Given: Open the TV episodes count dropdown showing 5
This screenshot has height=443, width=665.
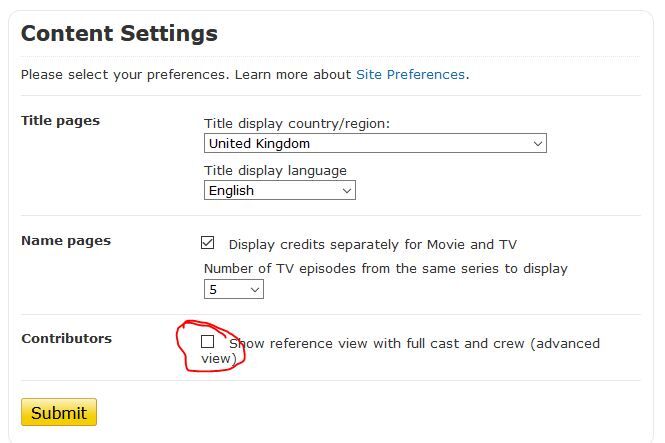Looking at the screenshot, I should click(x=233, y=289).
